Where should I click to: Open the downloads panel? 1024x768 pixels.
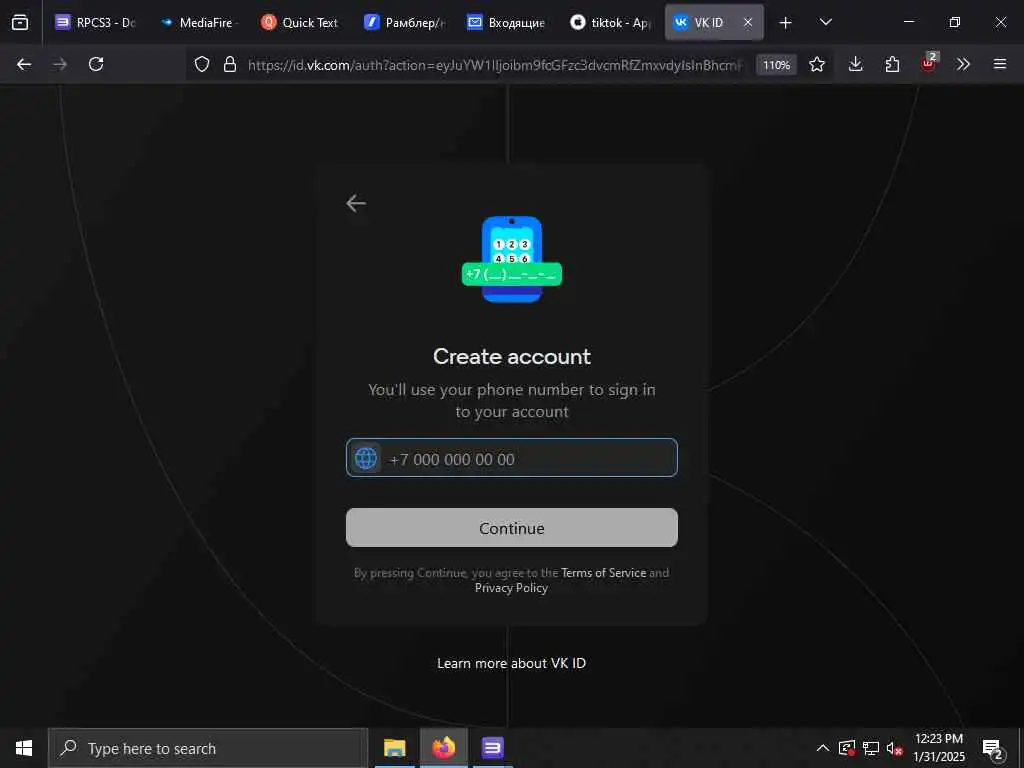856,64
